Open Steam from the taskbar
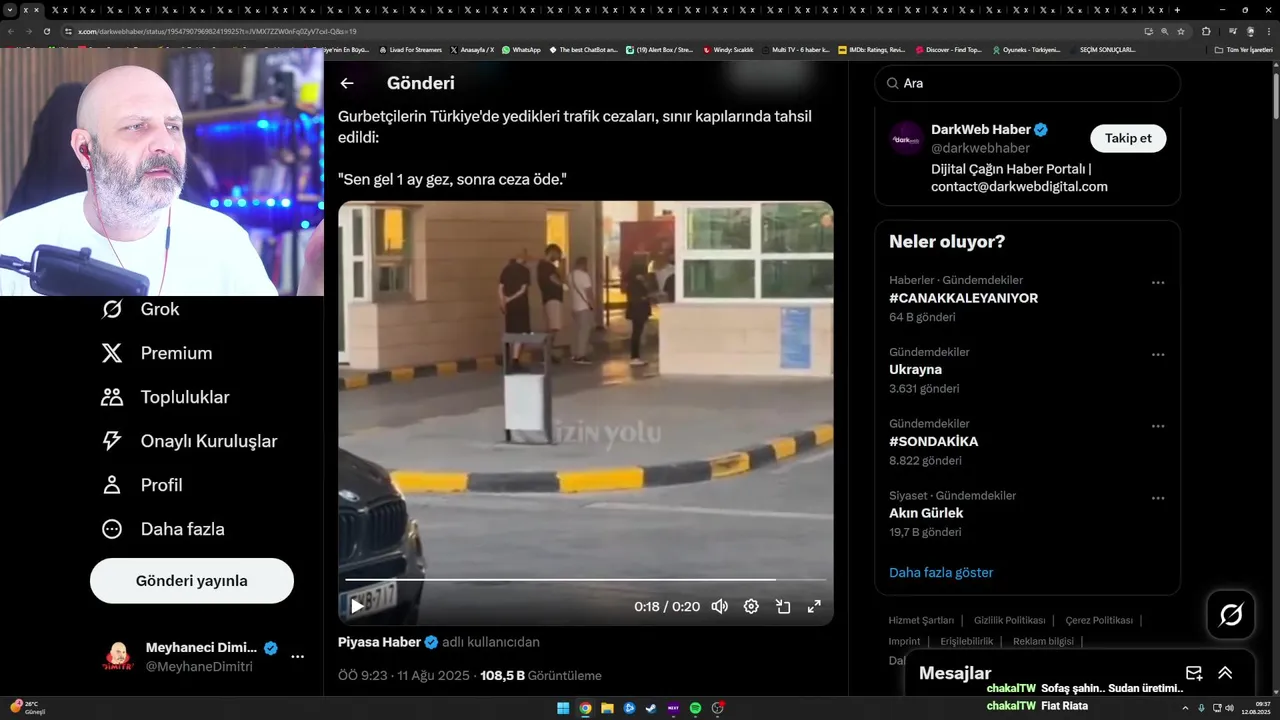This screenshot has height=720, width=1280. 651,708
